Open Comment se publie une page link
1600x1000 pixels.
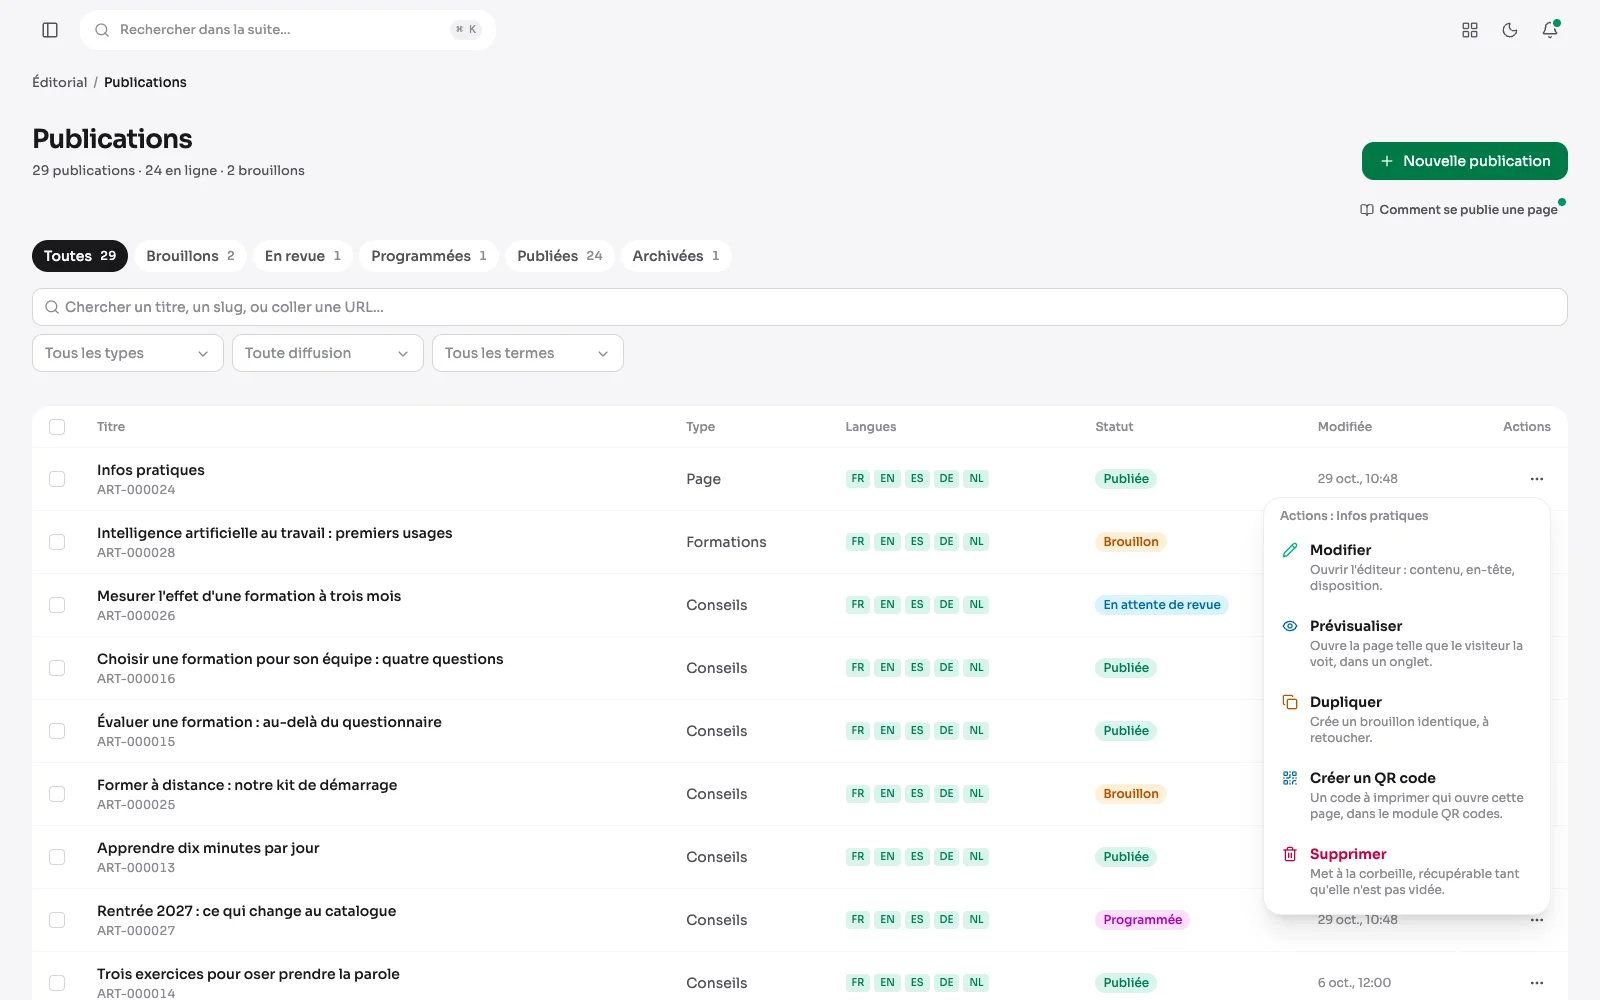(x=1459, y=210)
